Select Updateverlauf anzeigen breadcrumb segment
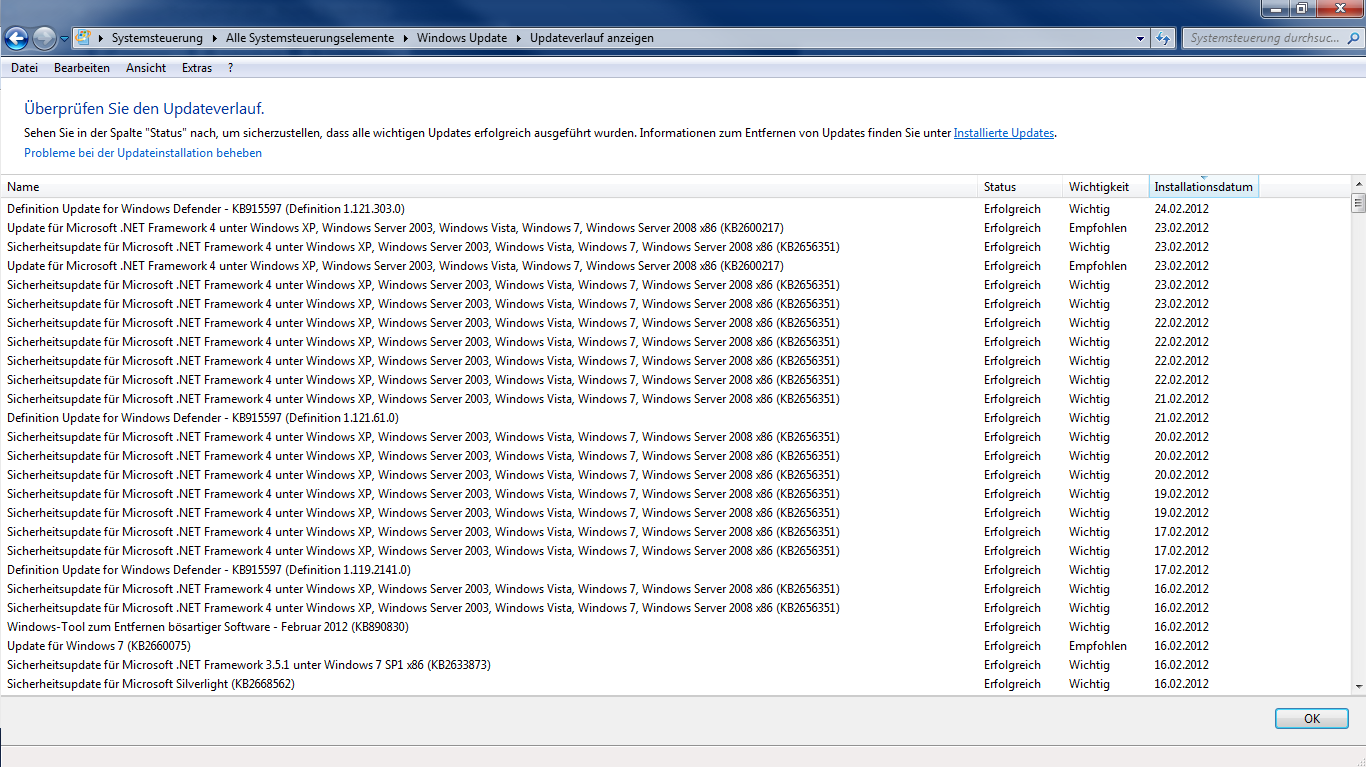This screenshot has height=767, width=1366. (592, 38)
